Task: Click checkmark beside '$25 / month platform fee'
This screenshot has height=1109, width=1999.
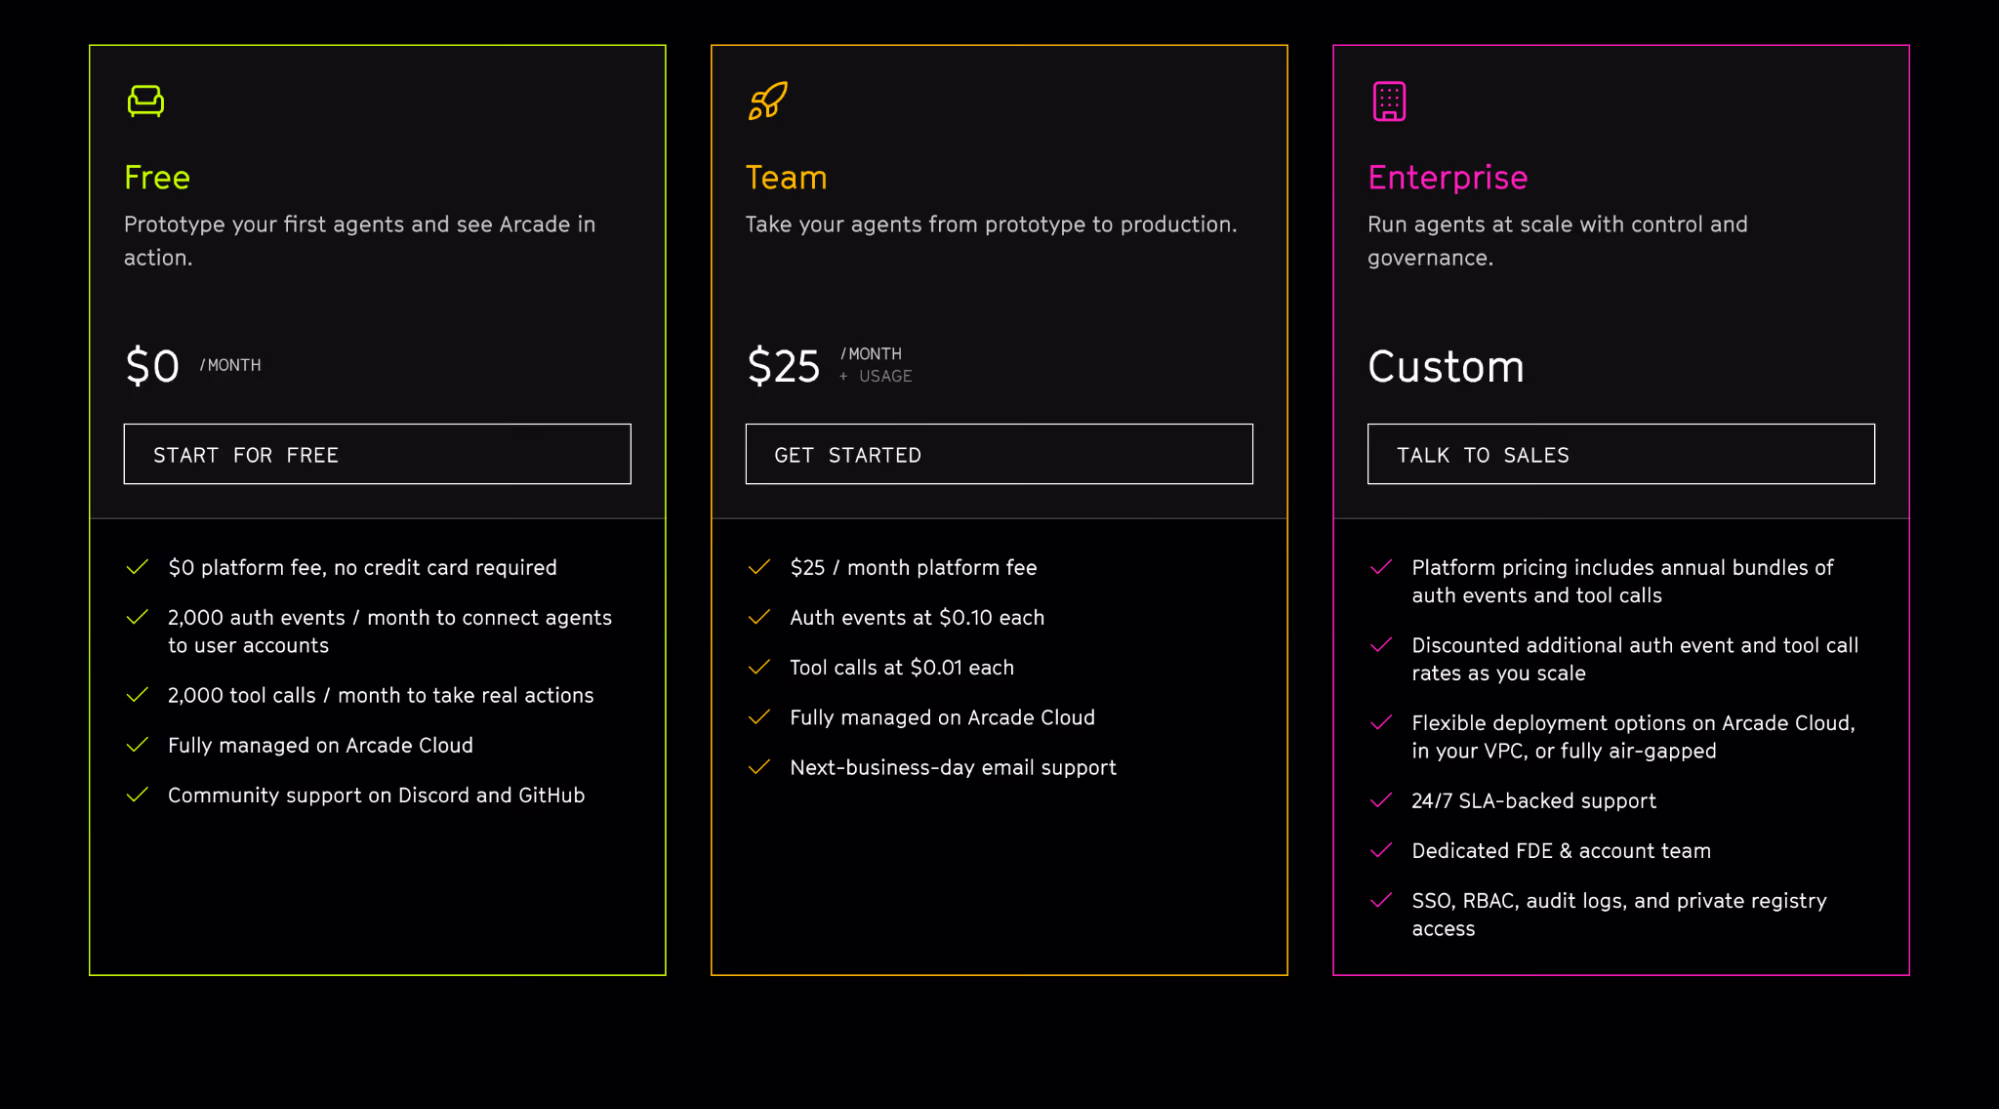Action: click(760, 567)
